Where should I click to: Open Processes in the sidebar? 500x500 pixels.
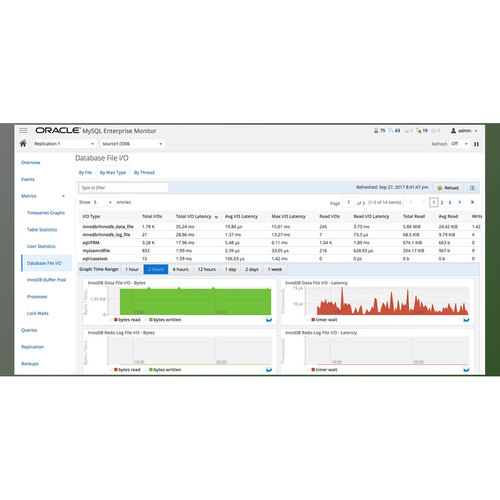click(37, 297)
